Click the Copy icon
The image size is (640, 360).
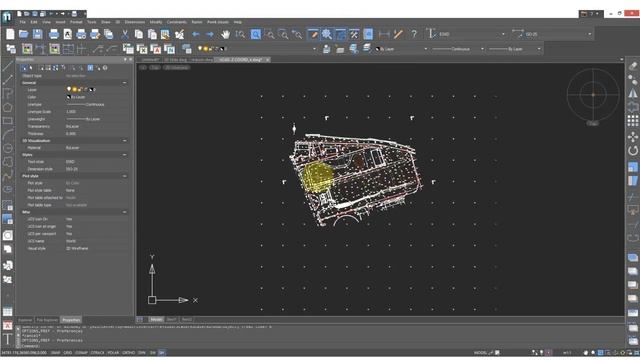coord(139,34)
